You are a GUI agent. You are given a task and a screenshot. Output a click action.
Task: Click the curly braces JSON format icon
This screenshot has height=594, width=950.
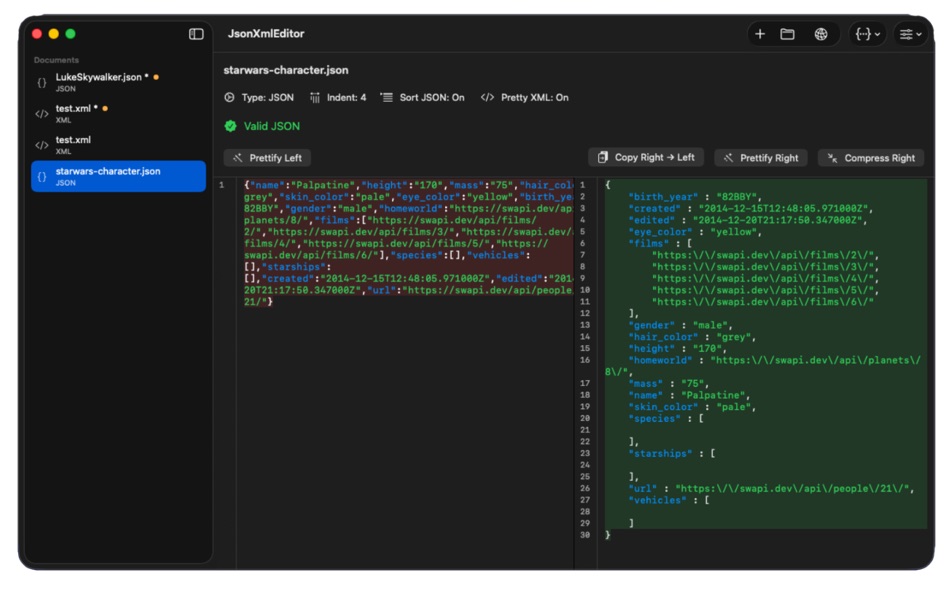[862, 33]
